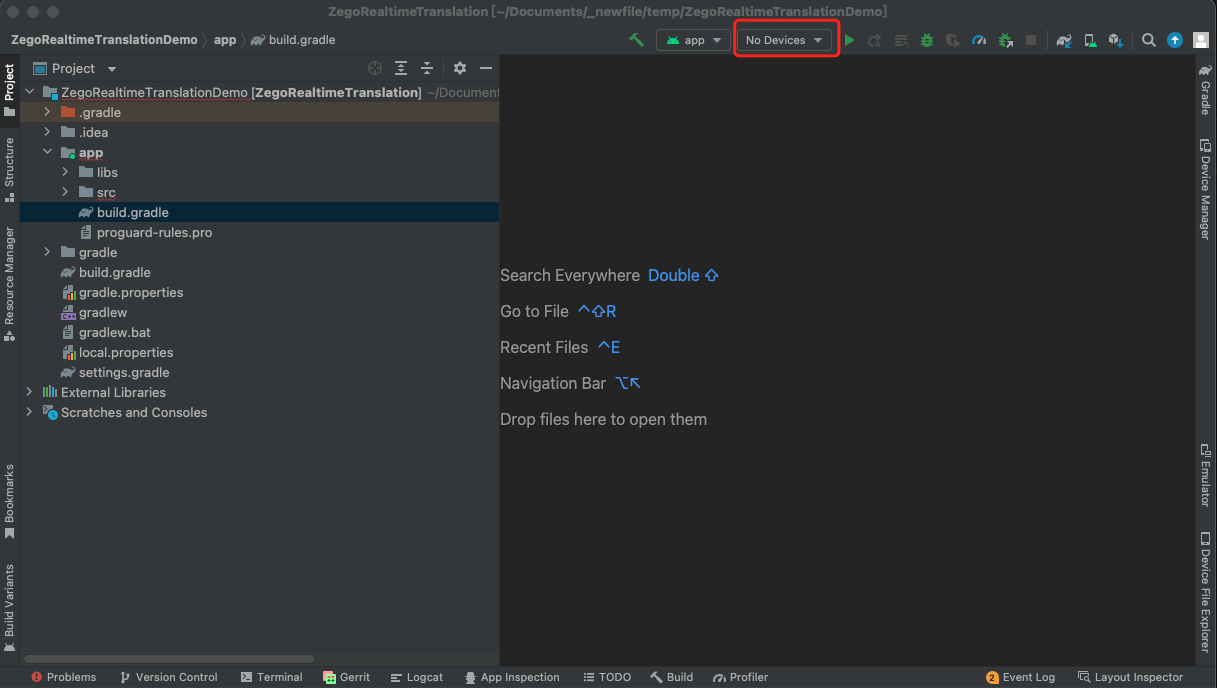Viewport: 1217px width, 688px height.
Task: Click the app breadcrumb in navigation bar
Action: [225, 40]
